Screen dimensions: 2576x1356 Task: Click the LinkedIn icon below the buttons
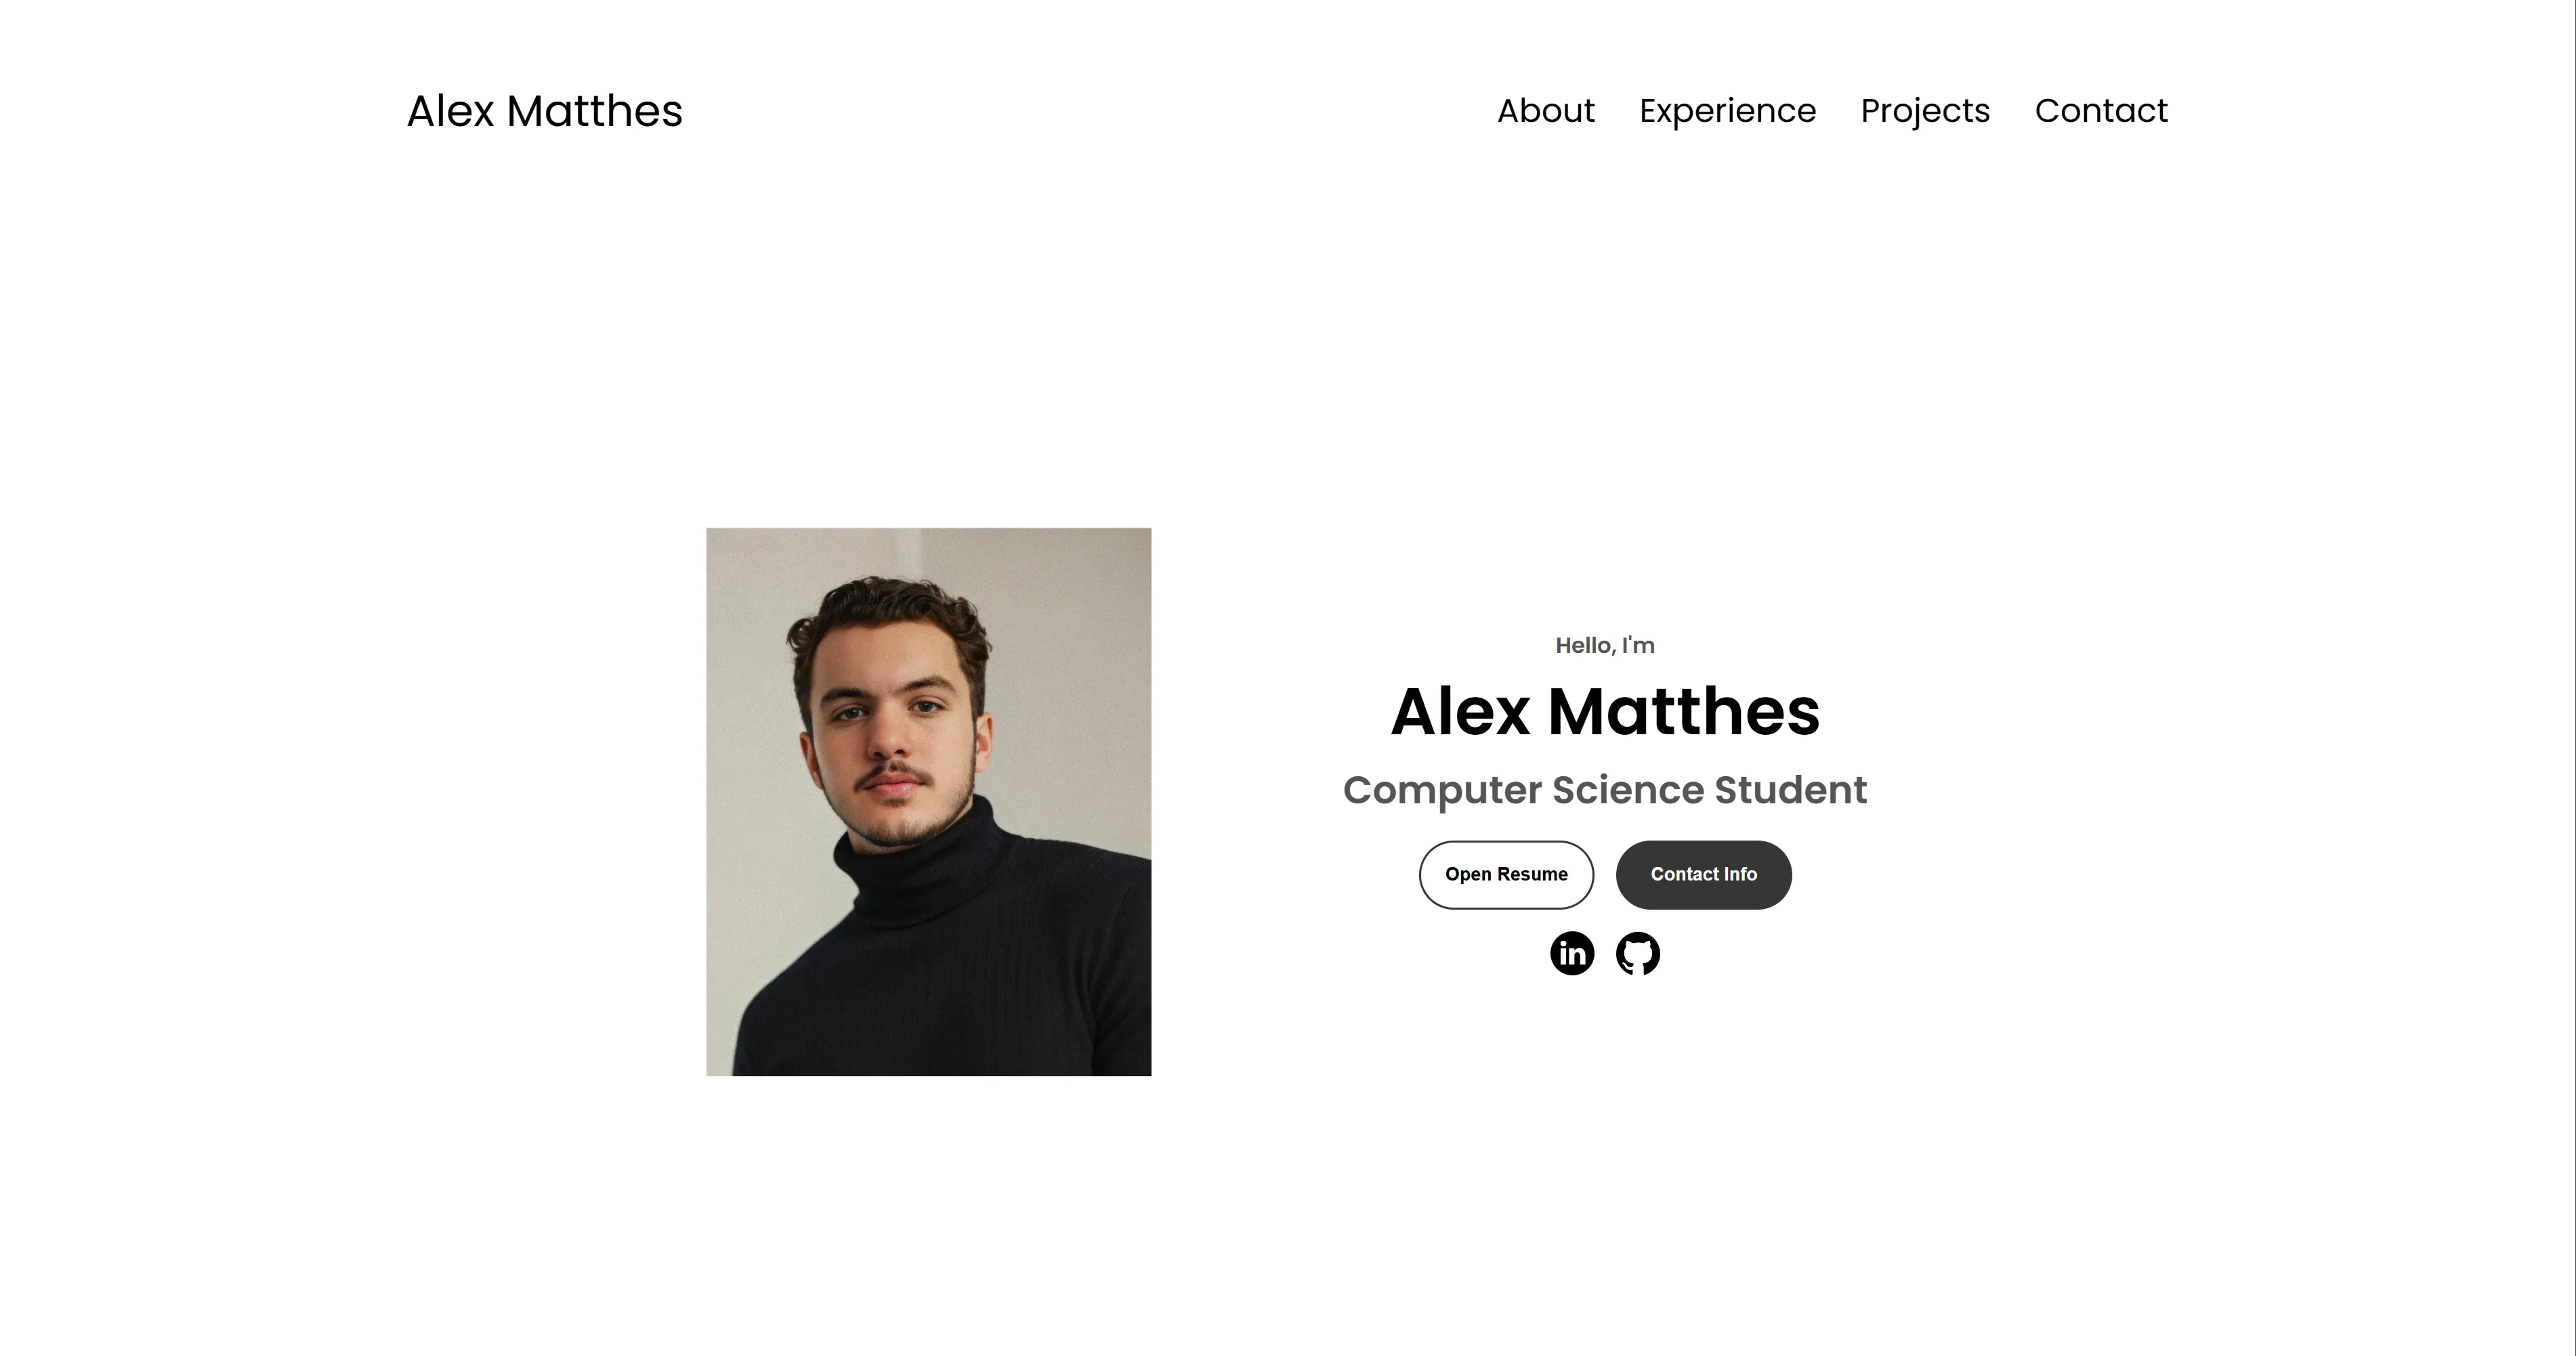[x=1571, y=953]
